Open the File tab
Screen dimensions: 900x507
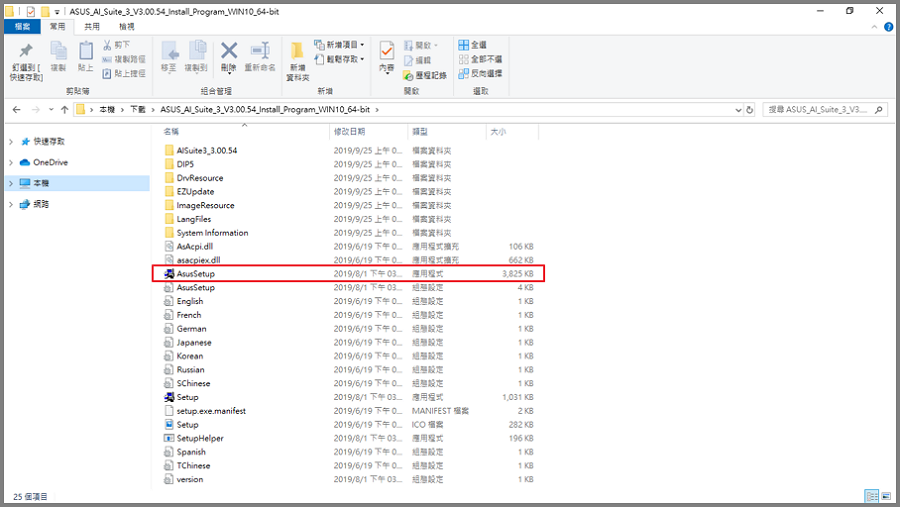(x=22, y=26)
